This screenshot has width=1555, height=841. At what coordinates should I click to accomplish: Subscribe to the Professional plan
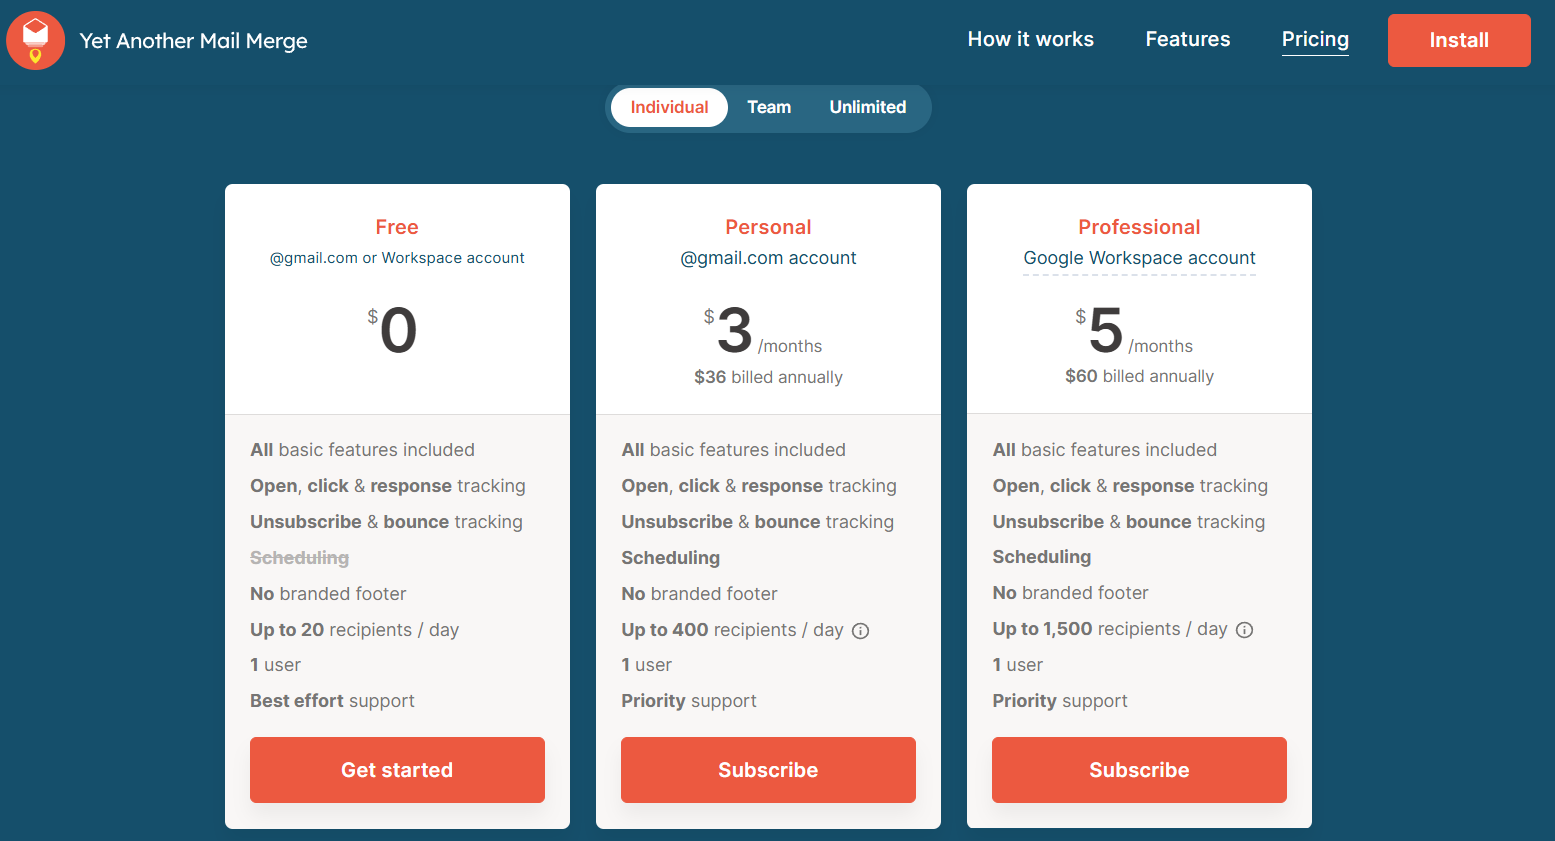click(x=1139, y=770)
